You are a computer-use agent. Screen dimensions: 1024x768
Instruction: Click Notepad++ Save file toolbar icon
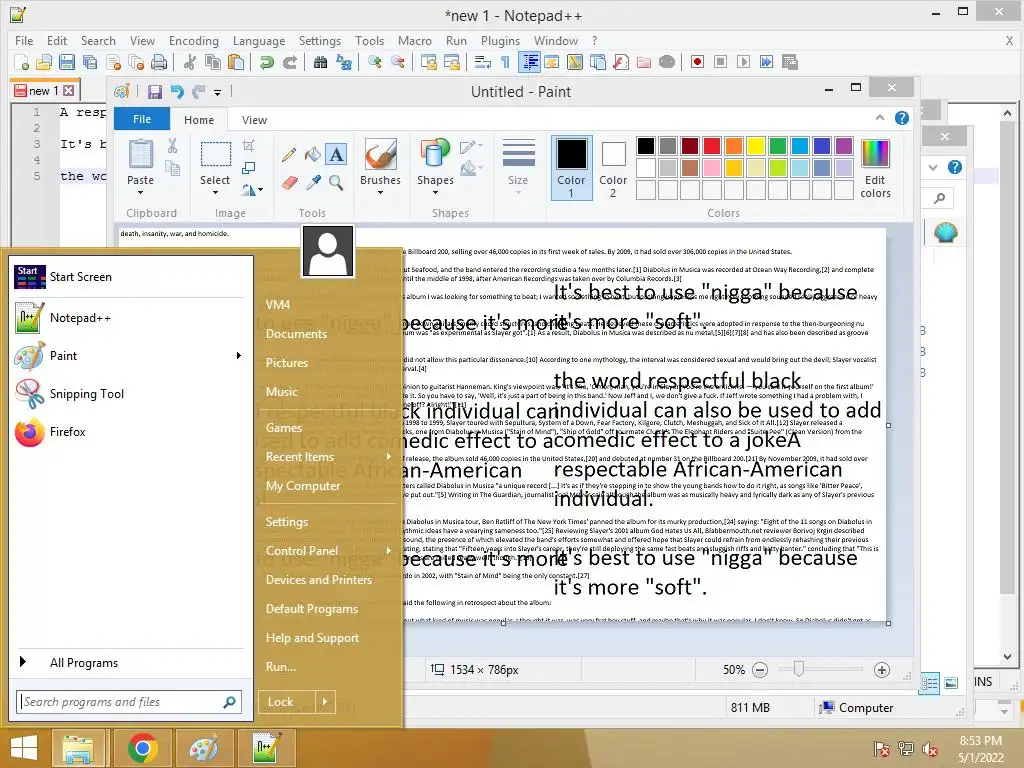pyautogui.click(x=67, y=62)
